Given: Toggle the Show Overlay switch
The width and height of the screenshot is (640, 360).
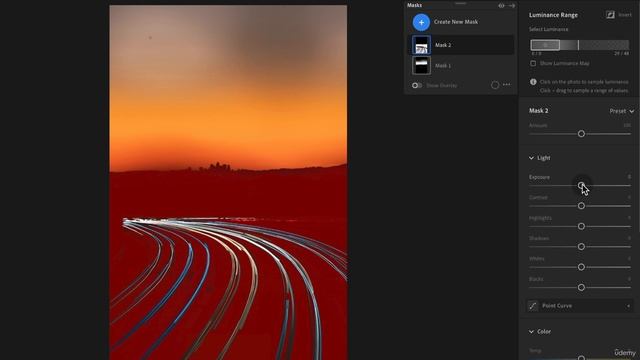Looking at the screenshot, I should coord(417,85).
